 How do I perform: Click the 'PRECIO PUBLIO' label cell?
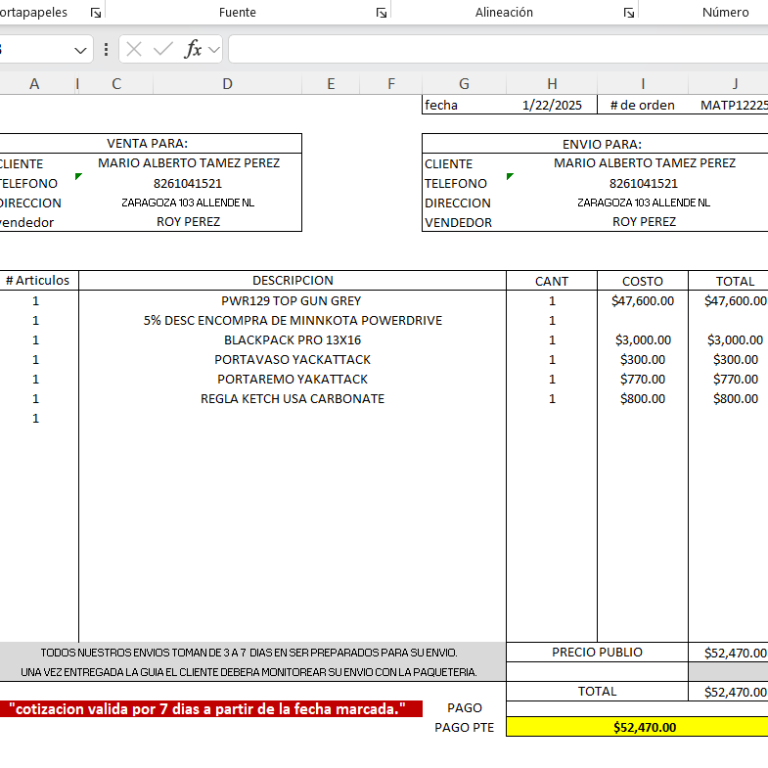tap(597, 652)
